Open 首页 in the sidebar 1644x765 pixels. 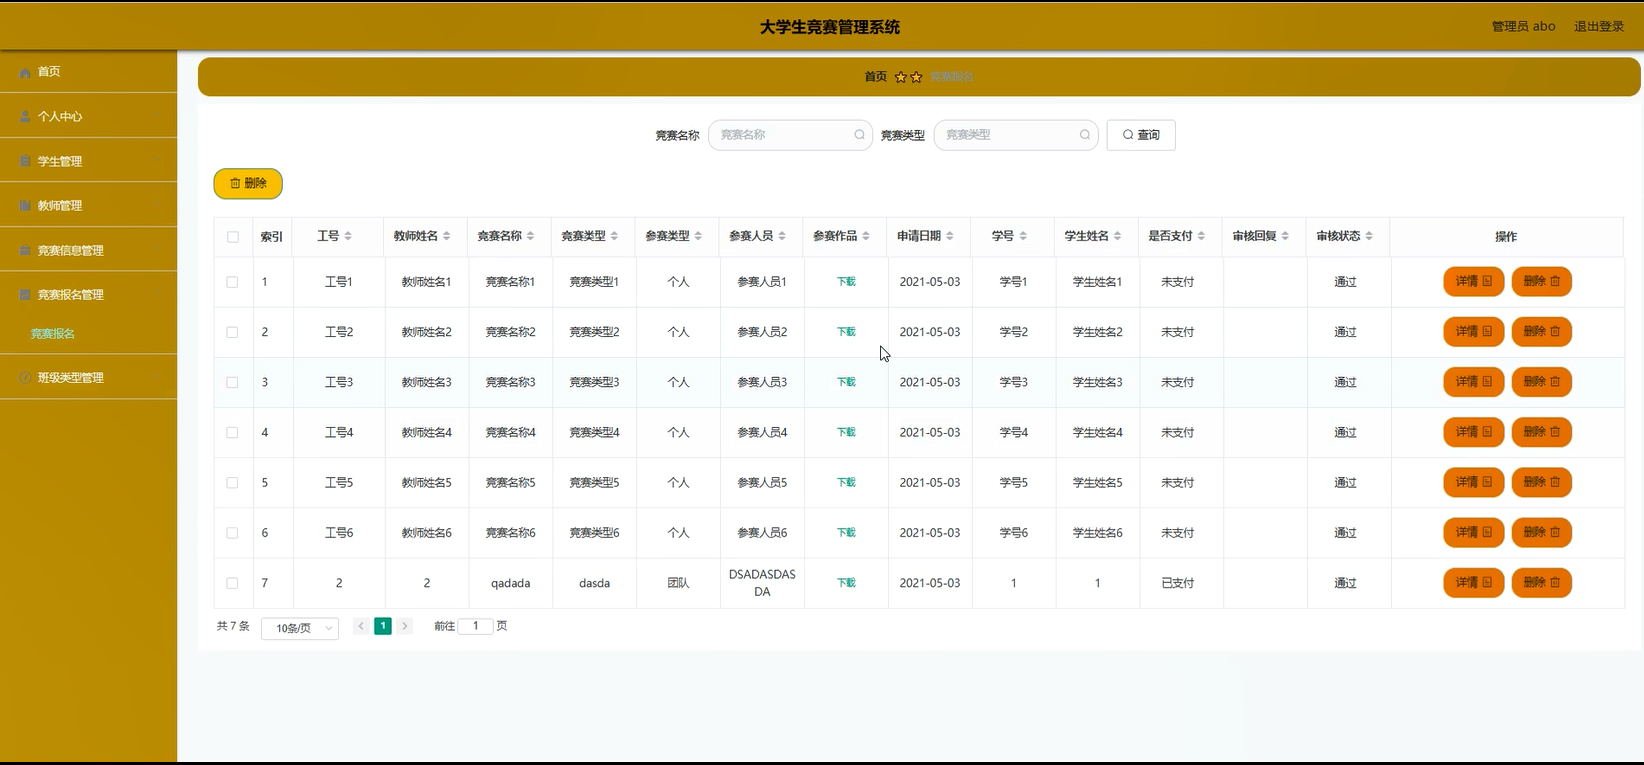pos(49,72)
